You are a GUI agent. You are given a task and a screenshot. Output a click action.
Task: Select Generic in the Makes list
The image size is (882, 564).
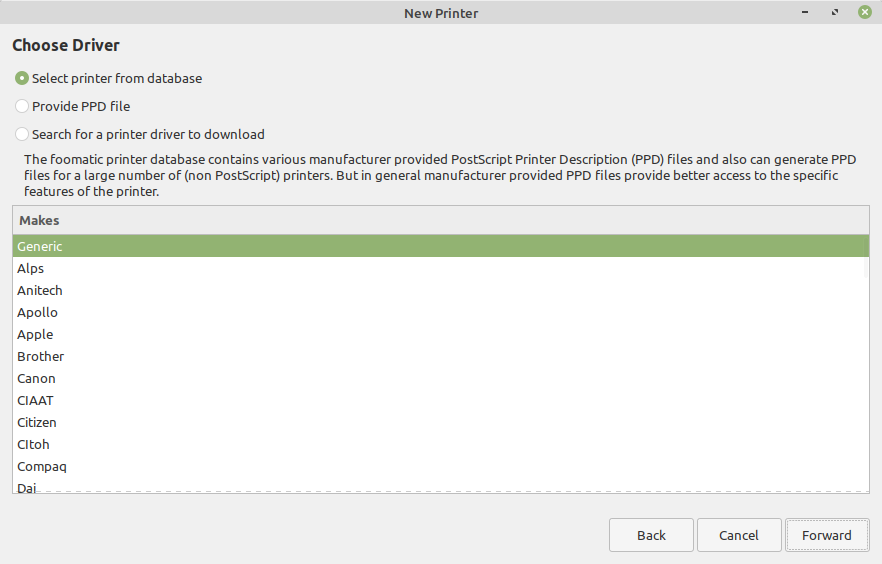pos(441,246)
